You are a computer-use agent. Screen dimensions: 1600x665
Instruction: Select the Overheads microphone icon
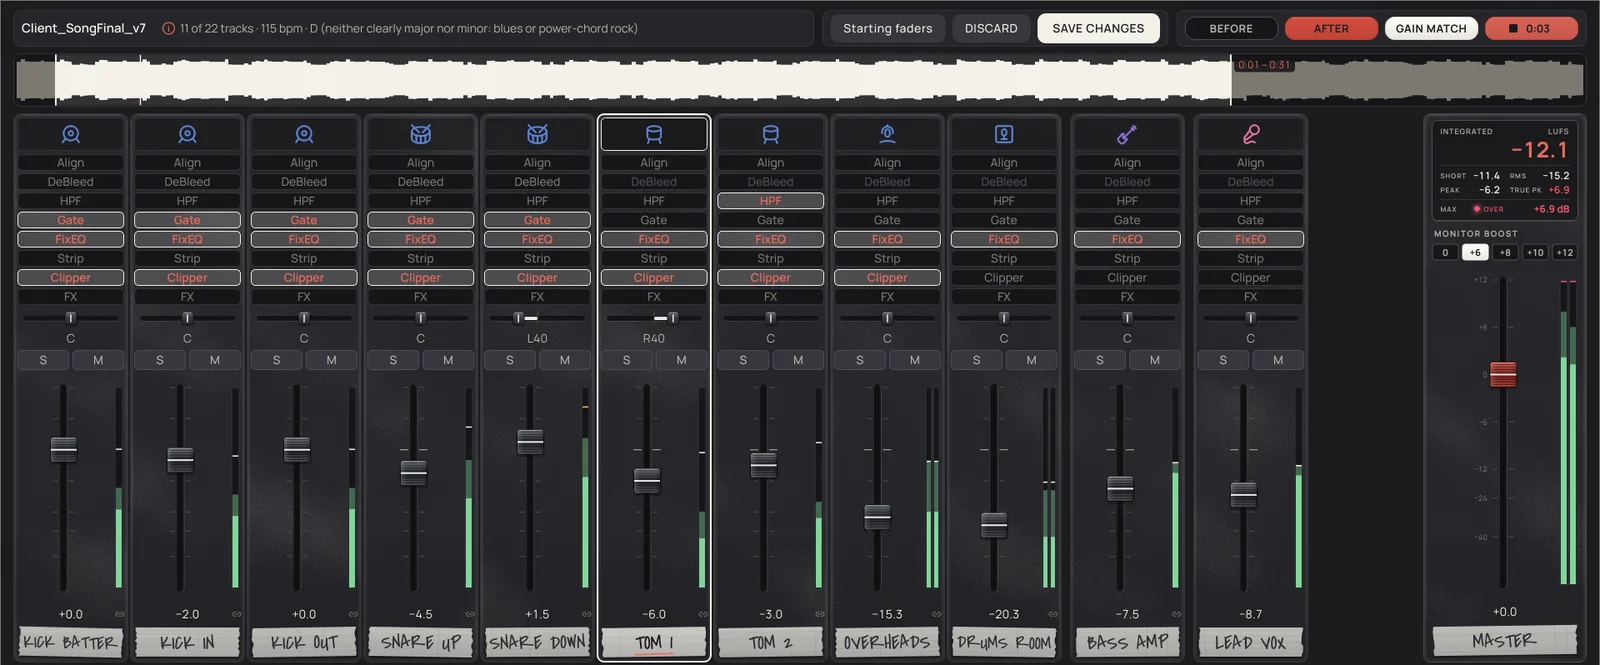pos(887,134)
